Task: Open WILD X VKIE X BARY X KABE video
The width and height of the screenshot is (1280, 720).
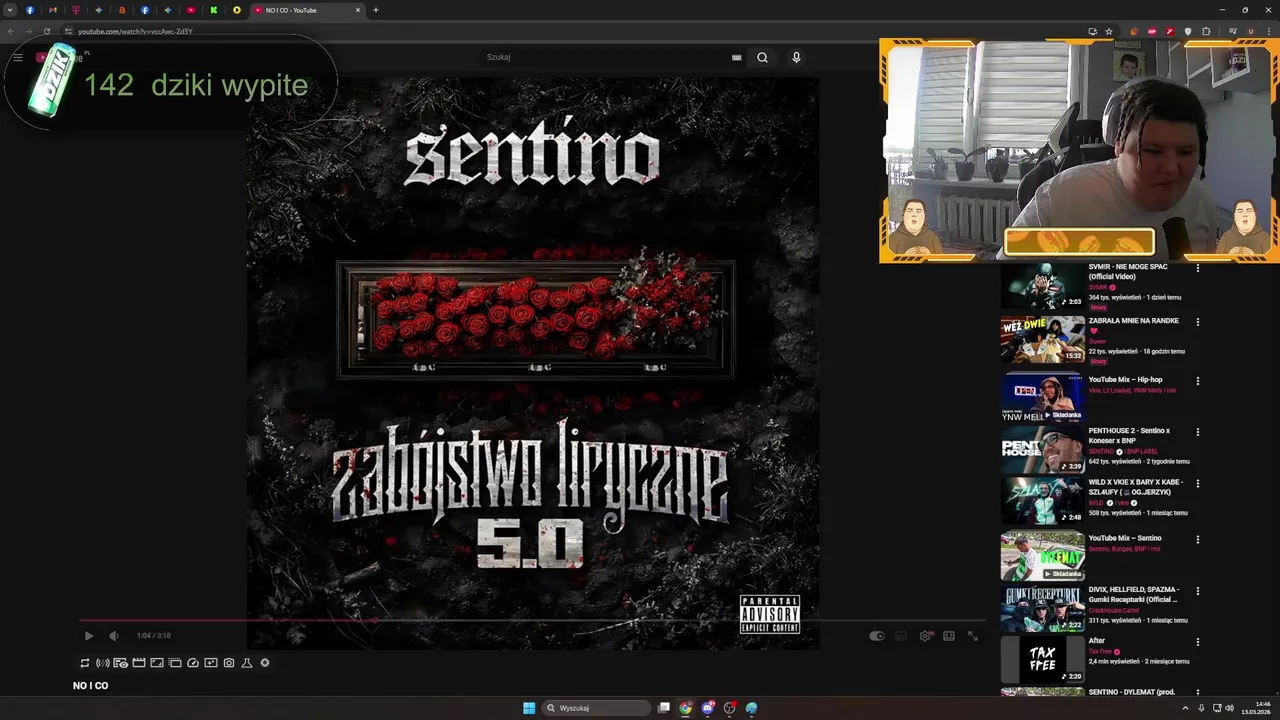Action: point(1042,501)
